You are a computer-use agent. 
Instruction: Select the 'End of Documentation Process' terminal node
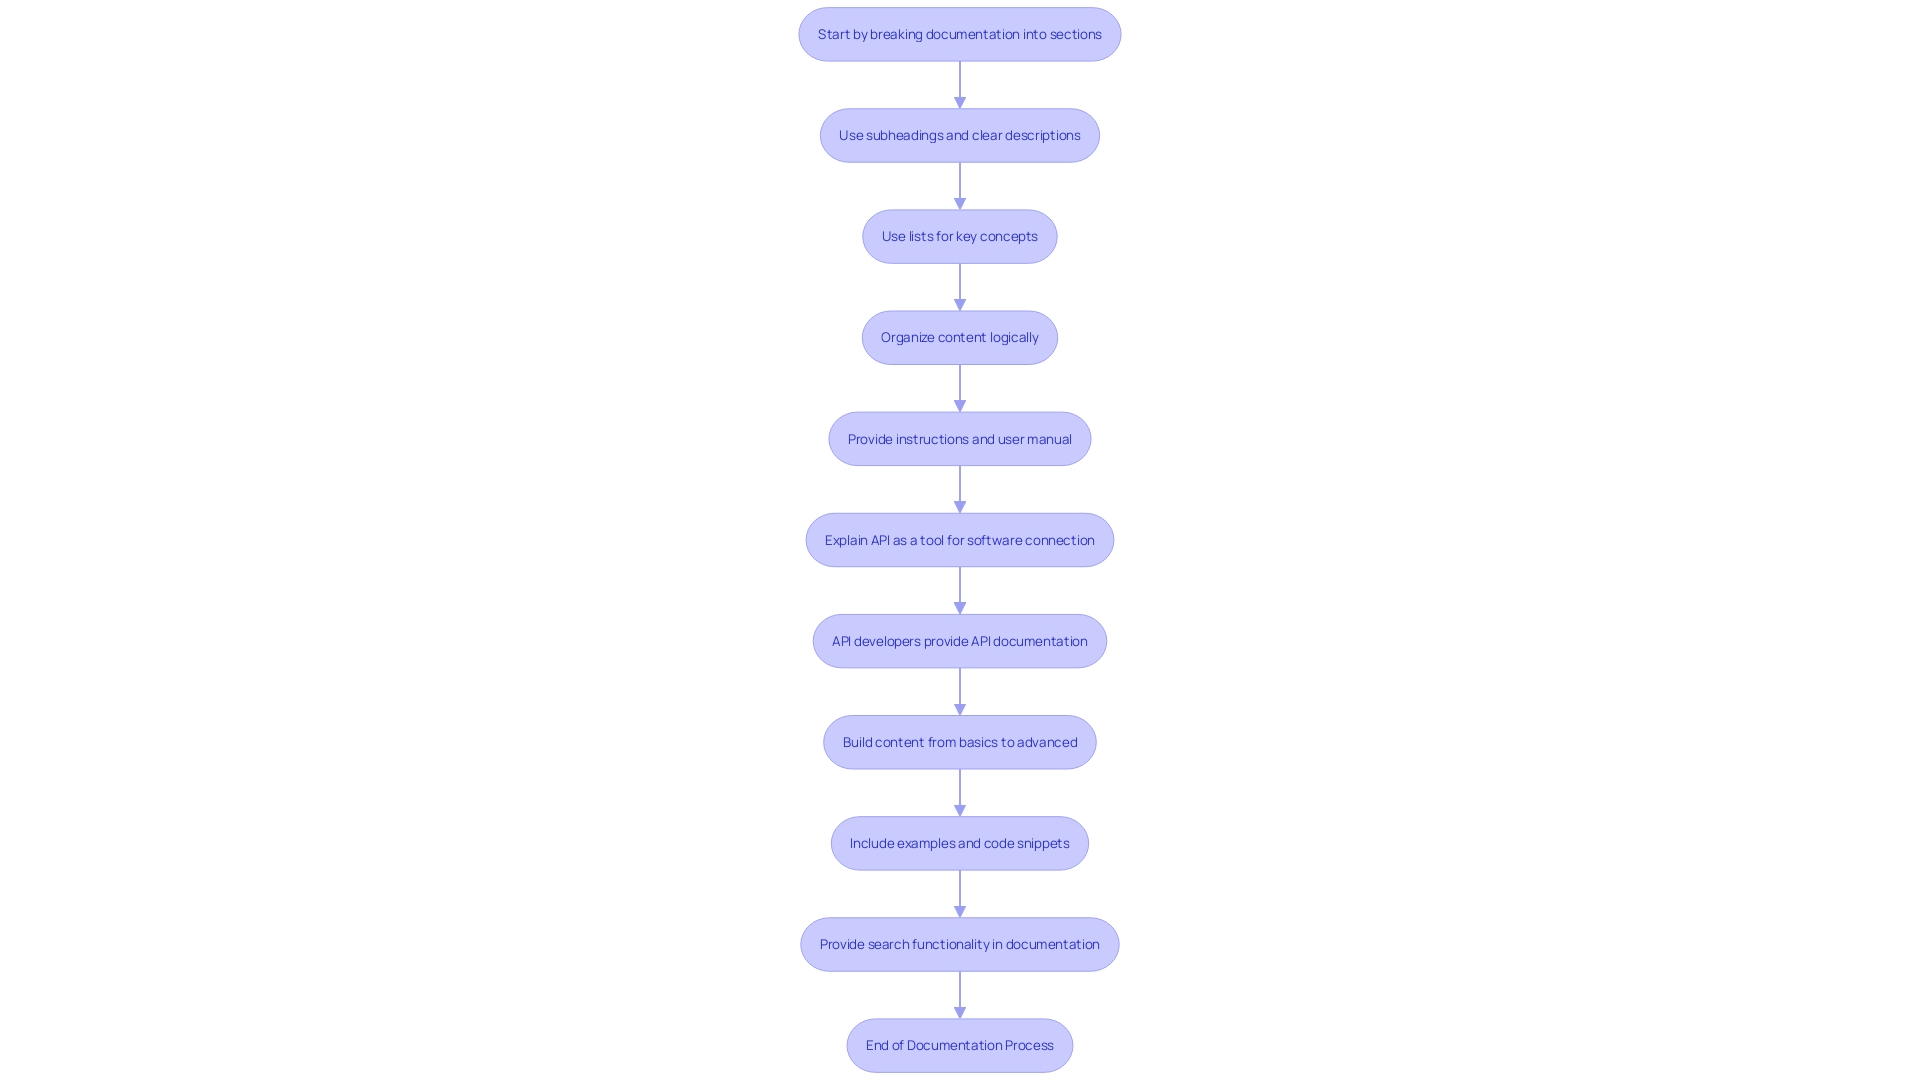[960, 1043]
